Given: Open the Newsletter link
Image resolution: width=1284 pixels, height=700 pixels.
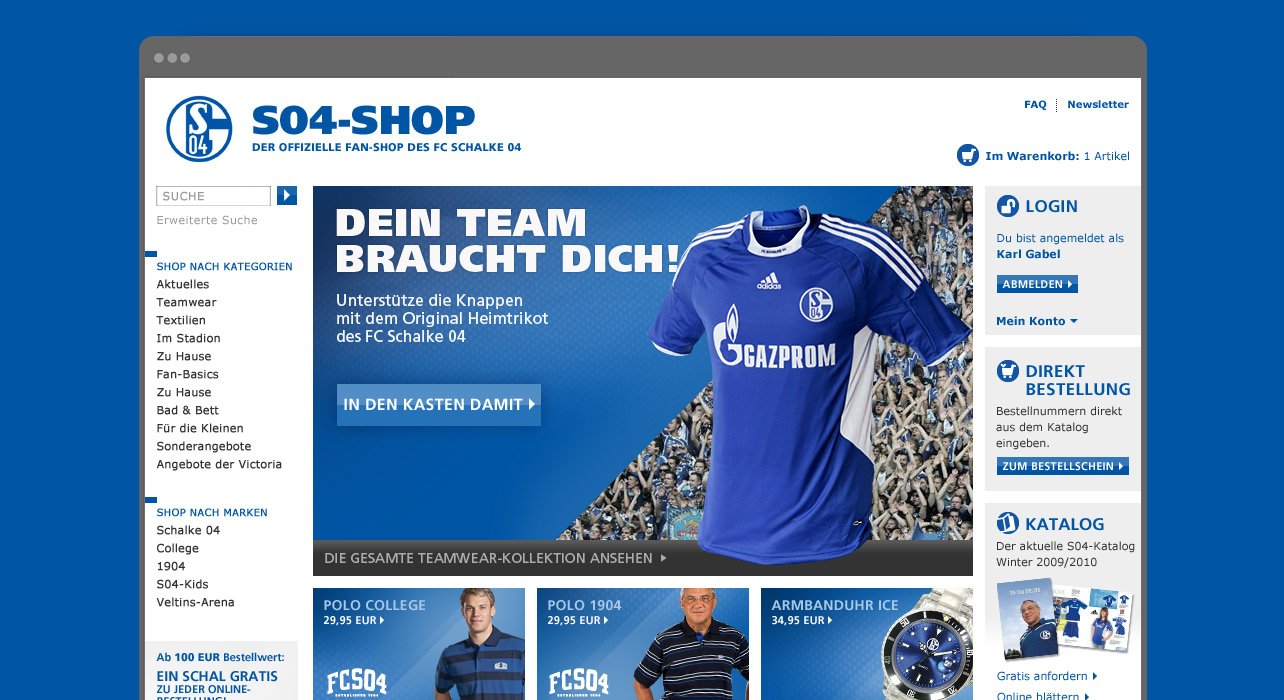Looking at the screenshot, I should (1098, 104).
